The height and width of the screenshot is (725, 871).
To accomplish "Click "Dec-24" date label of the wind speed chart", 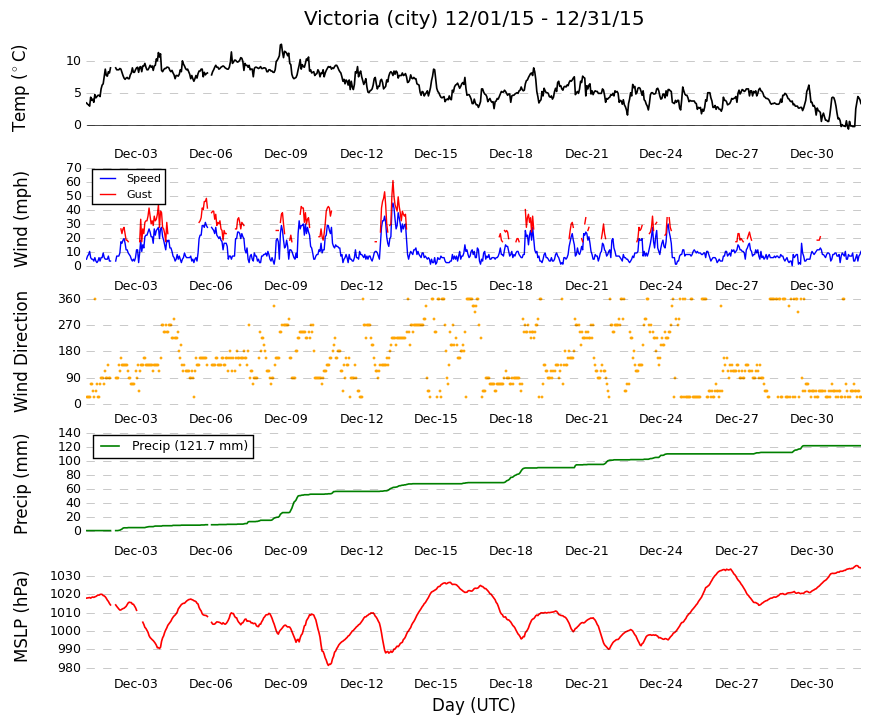I will click(660, 286).
